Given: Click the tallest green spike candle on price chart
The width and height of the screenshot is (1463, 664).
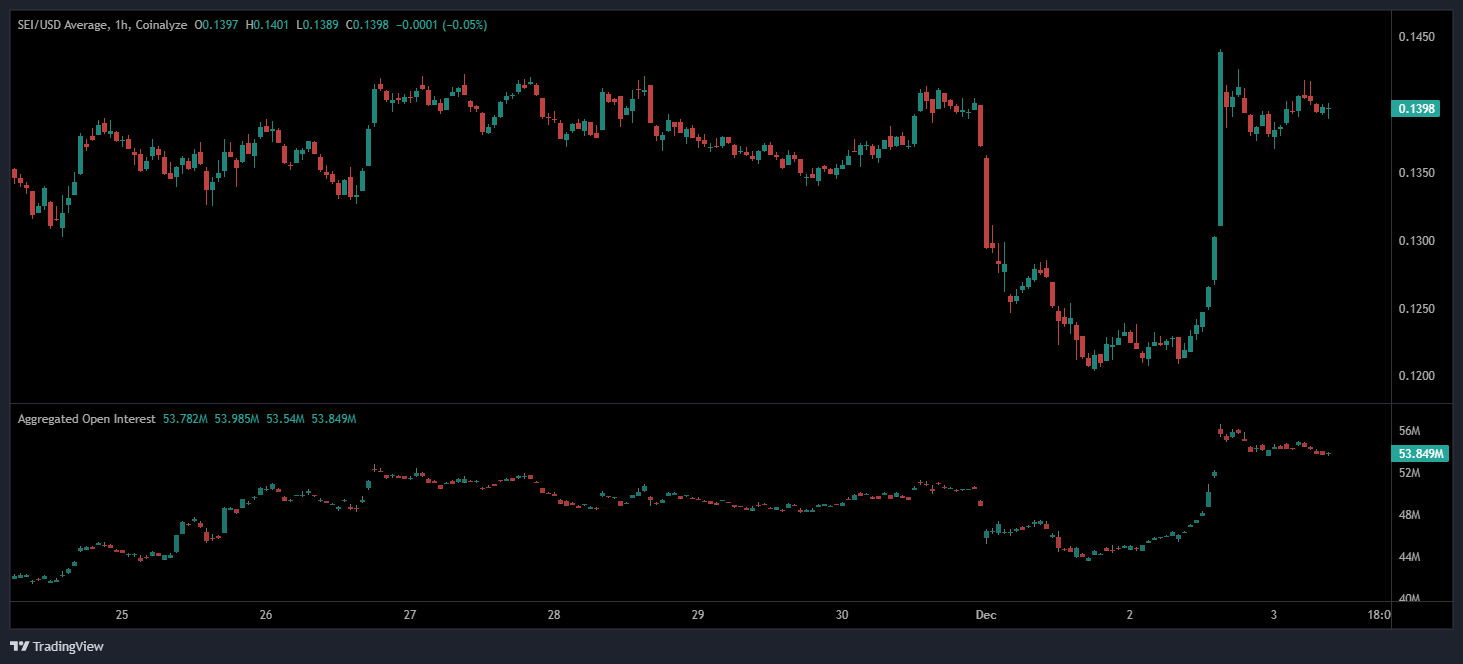Looking at the screenshot, I should point(1220,140).
